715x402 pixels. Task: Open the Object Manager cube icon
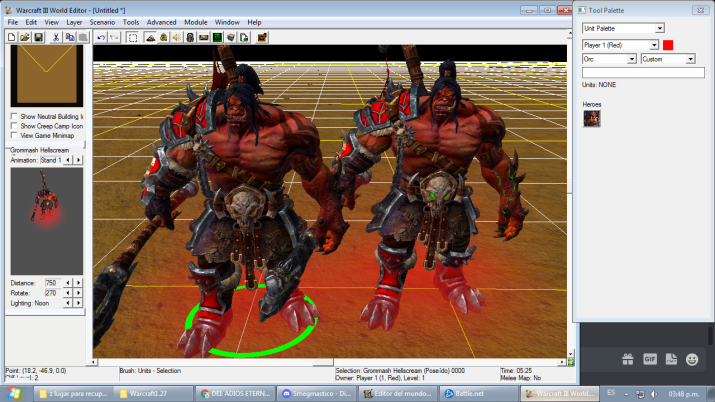click(x=230, y=37)
